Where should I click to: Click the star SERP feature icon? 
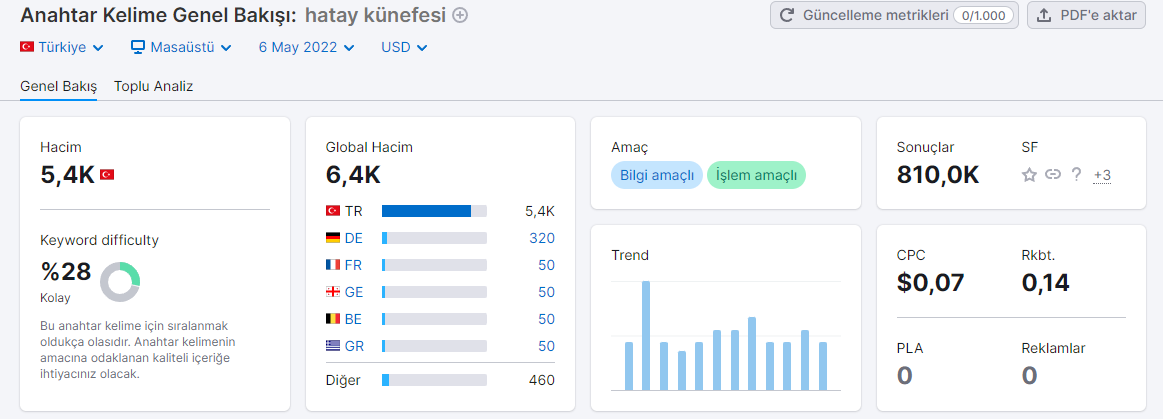(x=1029, y=175)
